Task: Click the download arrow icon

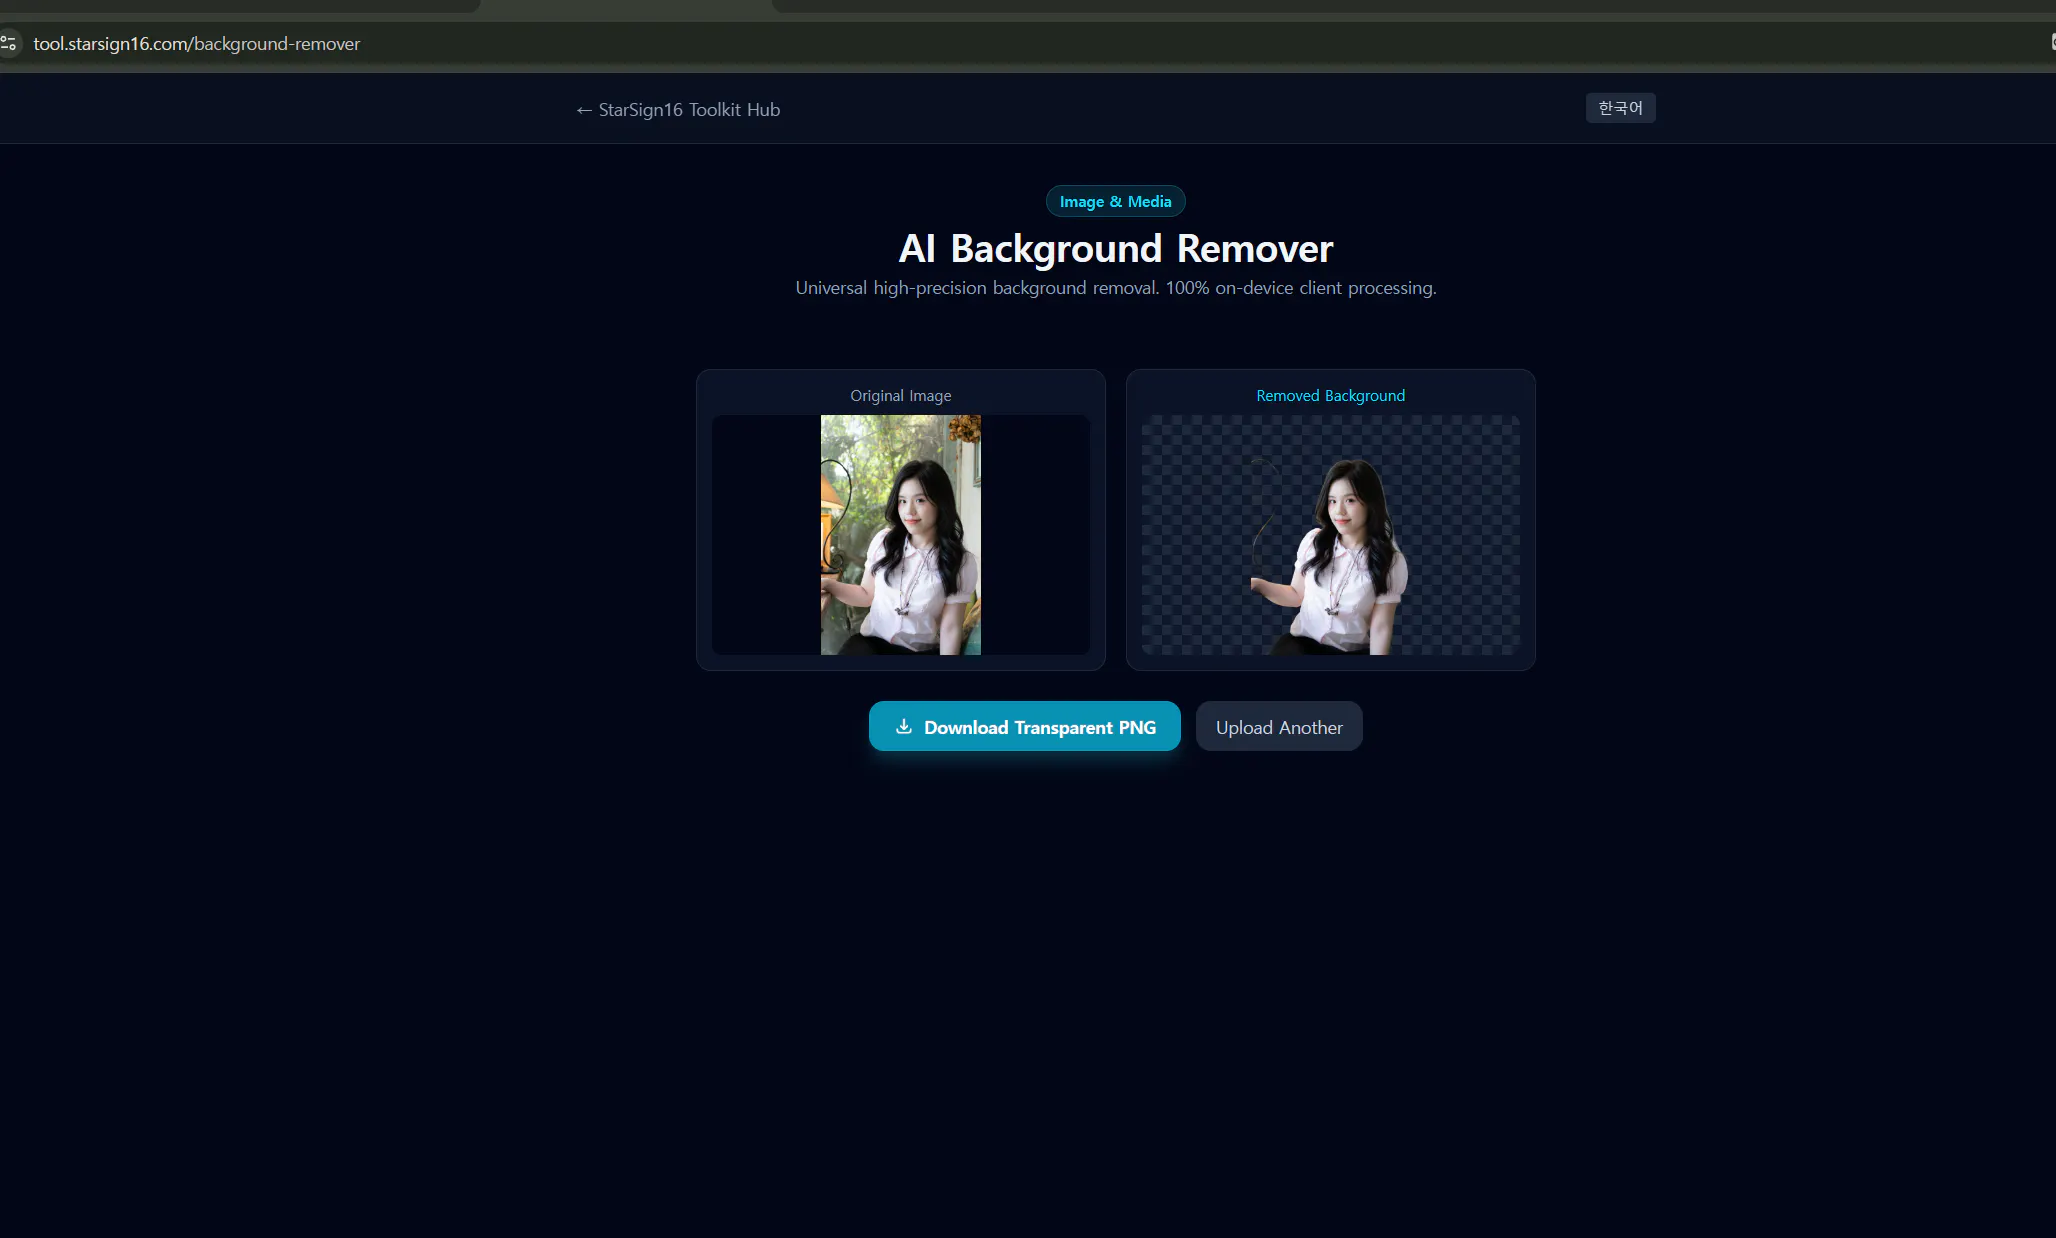Action: coord(904,727)
